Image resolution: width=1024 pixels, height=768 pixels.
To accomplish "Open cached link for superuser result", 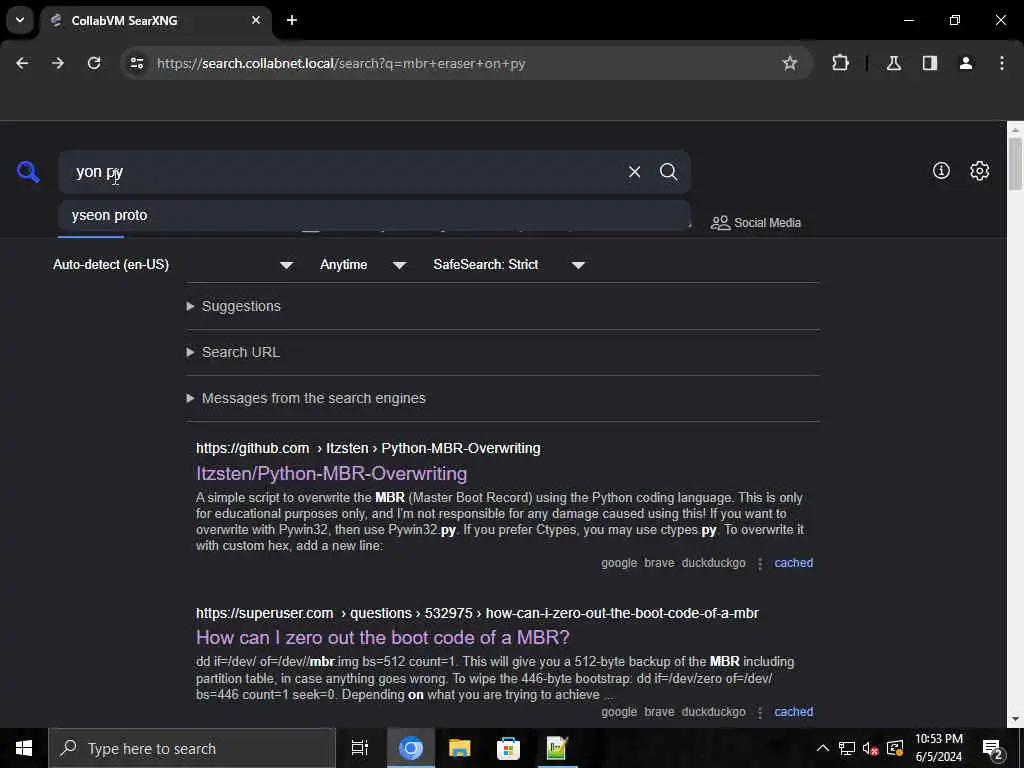I will click(x=793, y=712).
